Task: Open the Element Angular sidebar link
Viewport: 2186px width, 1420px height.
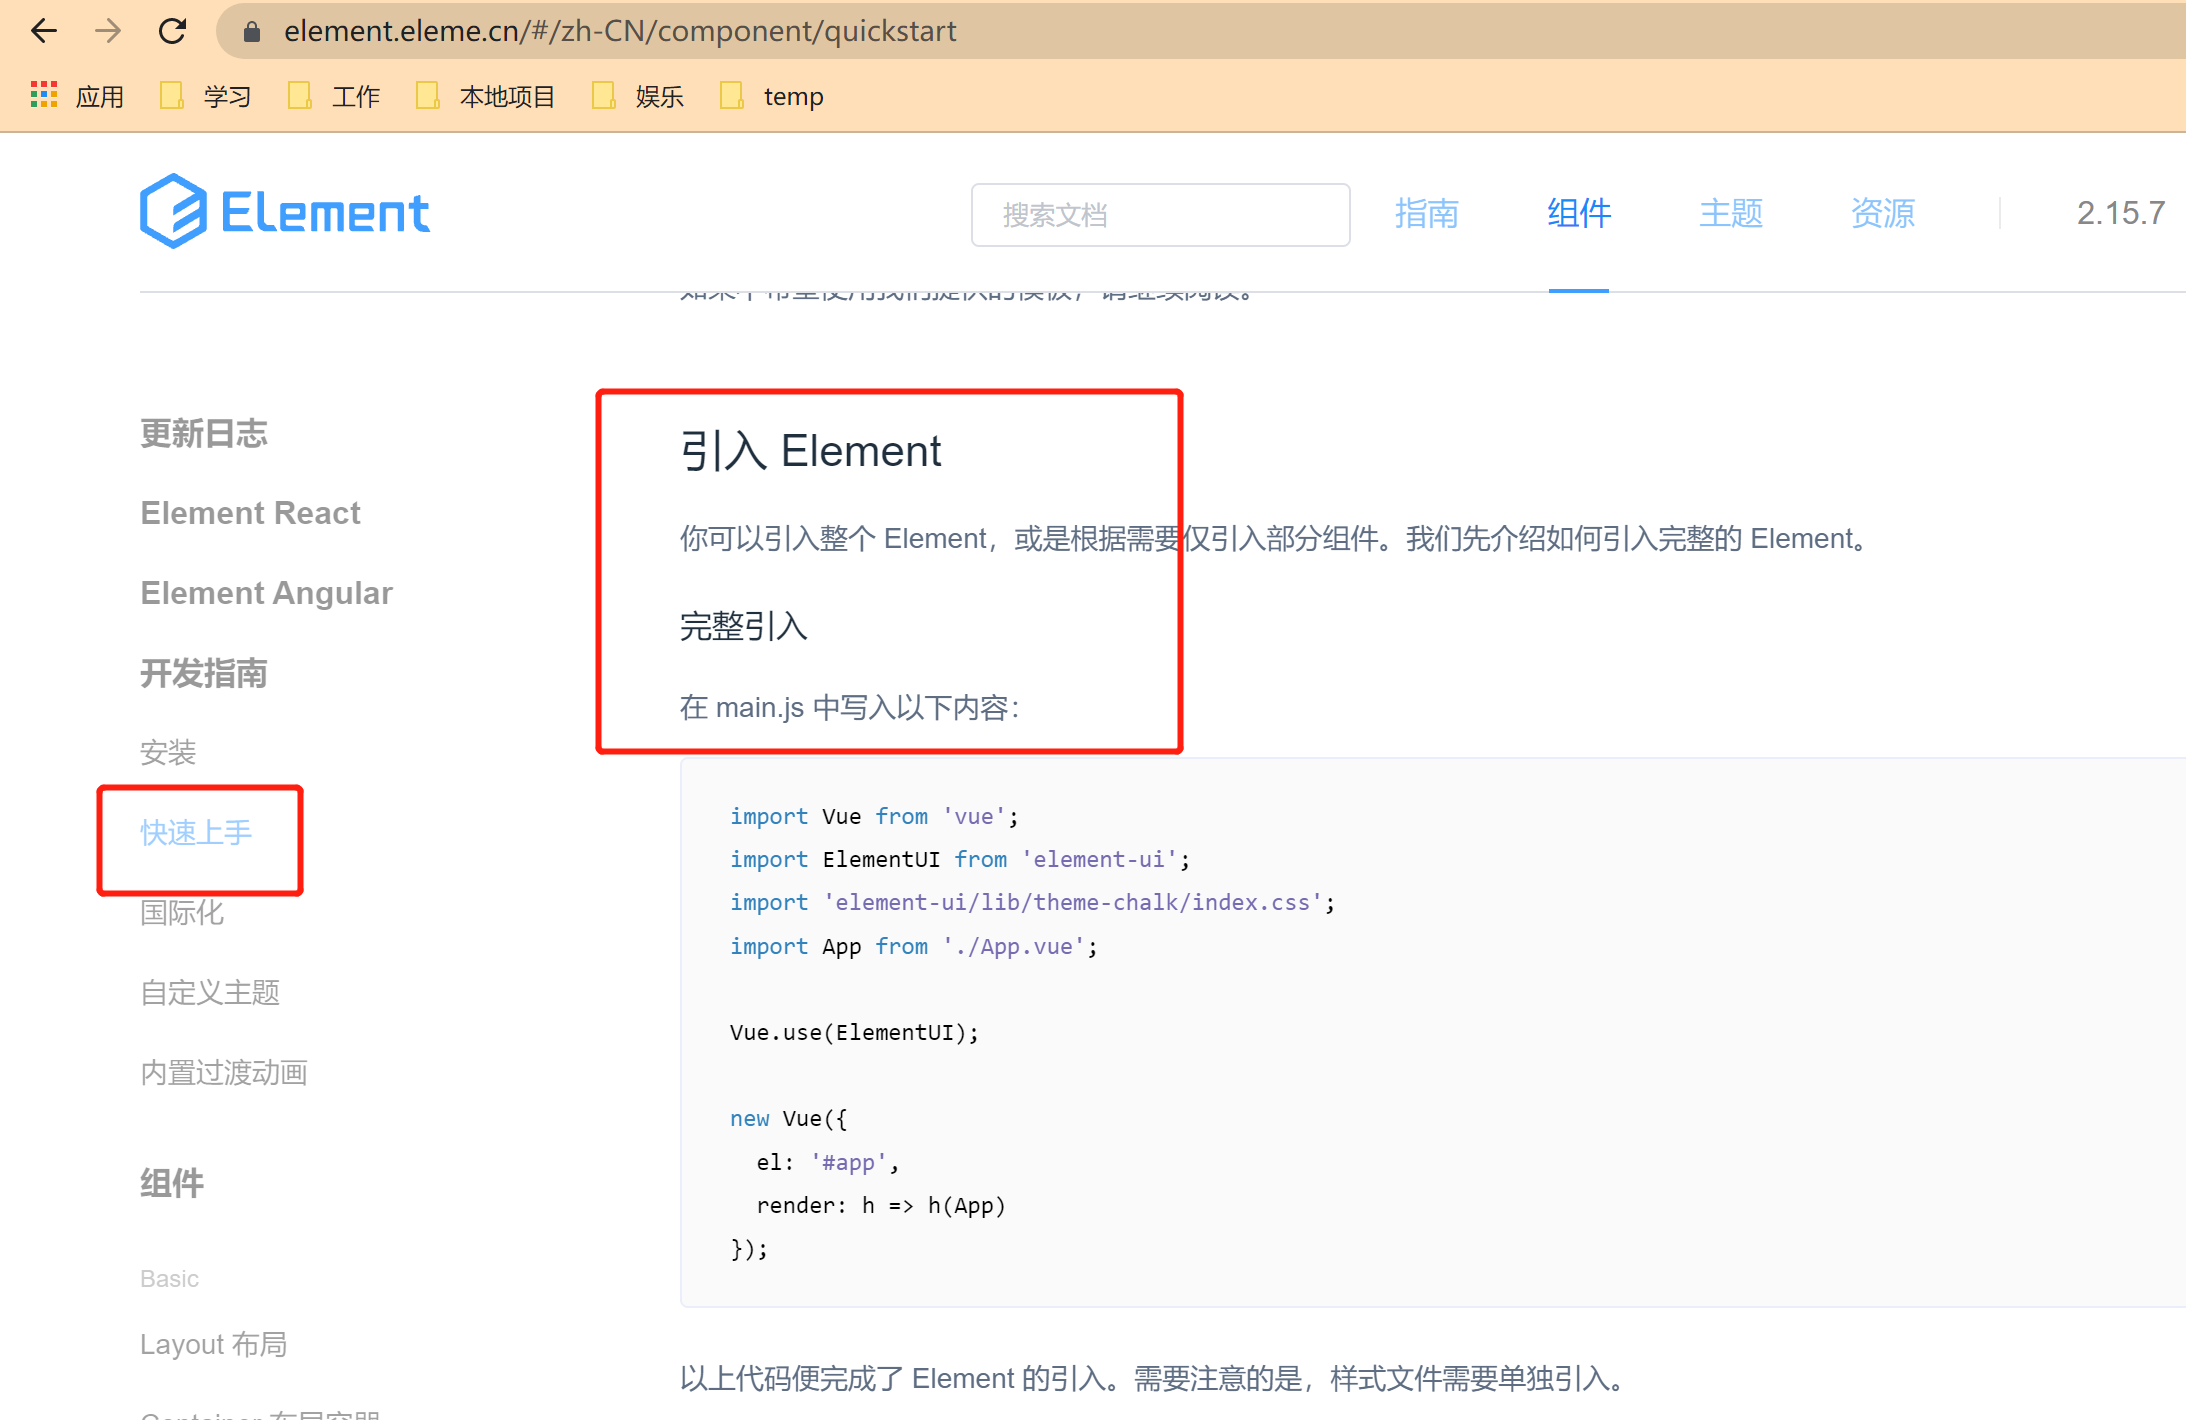Action: pyautogui.click(x=266, y=593)
